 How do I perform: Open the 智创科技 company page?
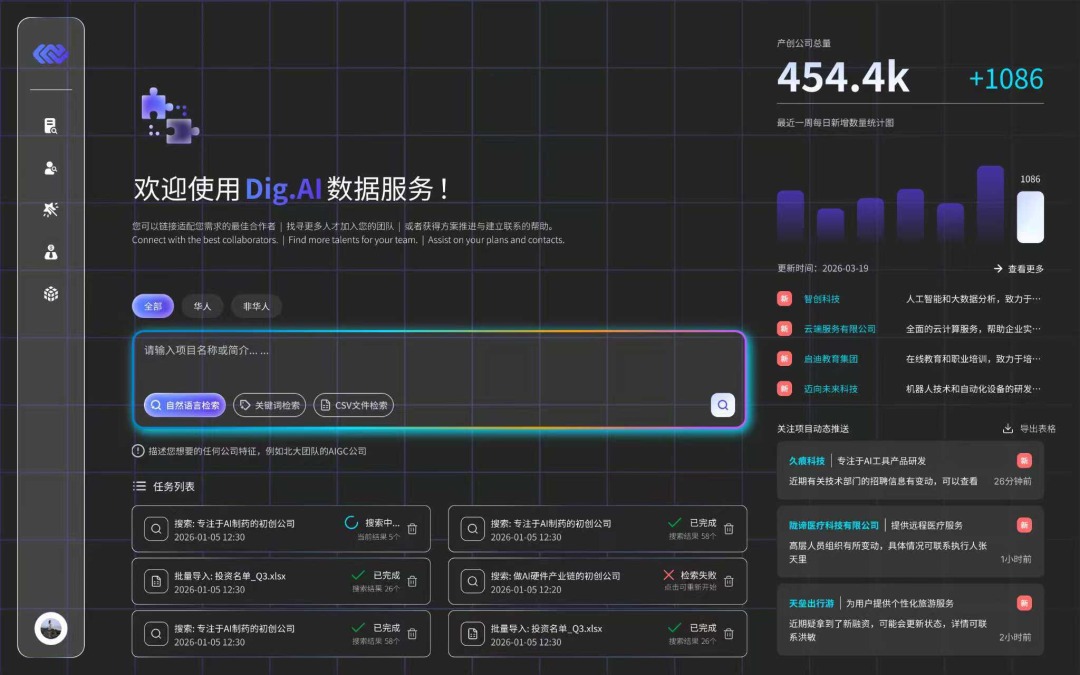[x=822, y=298]
